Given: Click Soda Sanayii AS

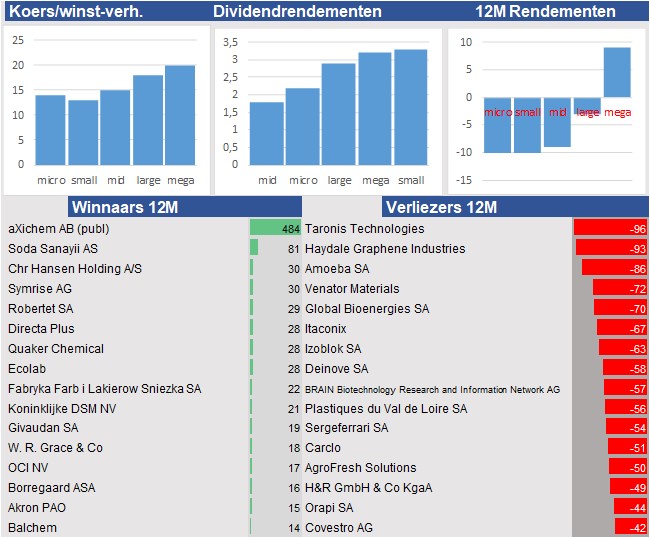Looking at the screenshot, I should pyautogui.click(x=53, y=249).
